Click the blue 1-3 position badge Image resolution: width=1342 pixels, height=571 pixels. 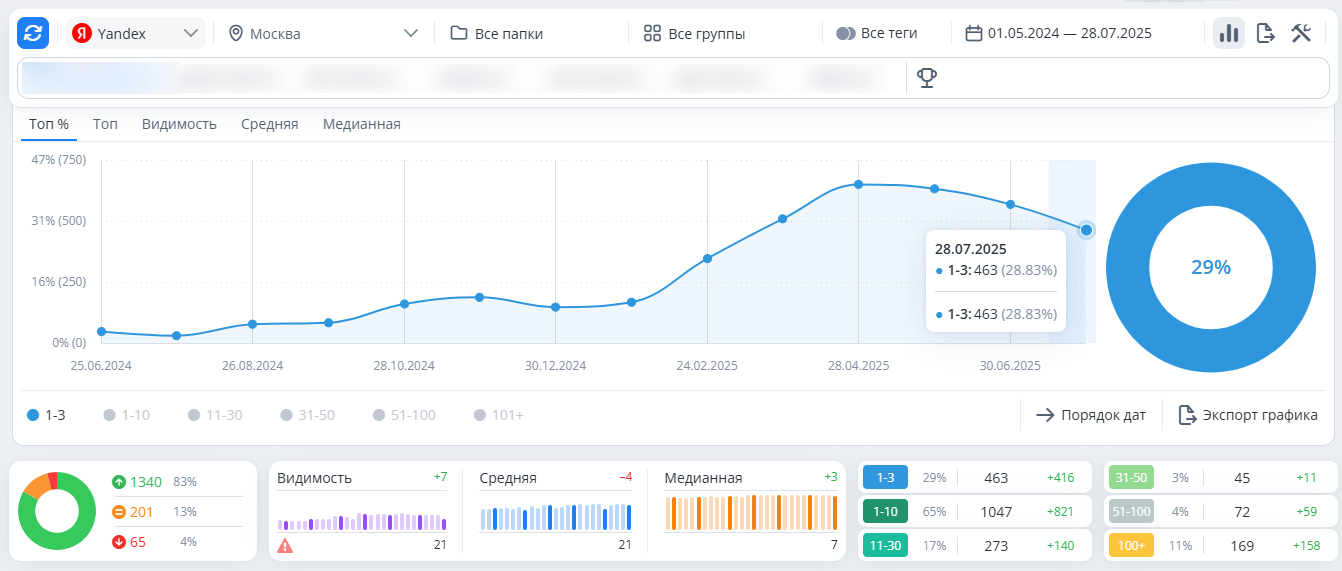[x=885, y=478]
